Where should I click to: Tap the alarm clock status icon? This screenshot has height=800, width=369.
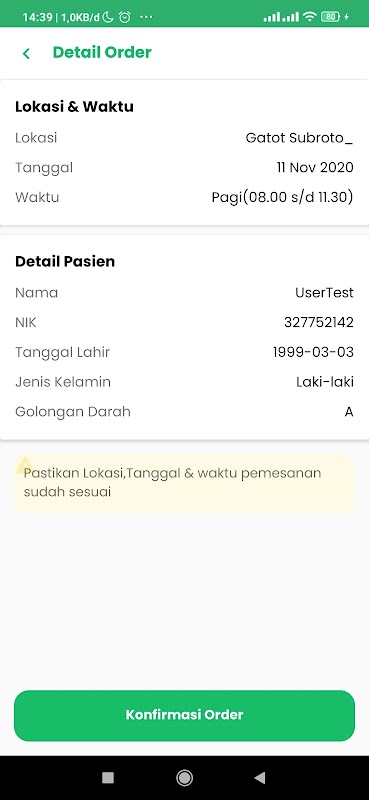125,17
